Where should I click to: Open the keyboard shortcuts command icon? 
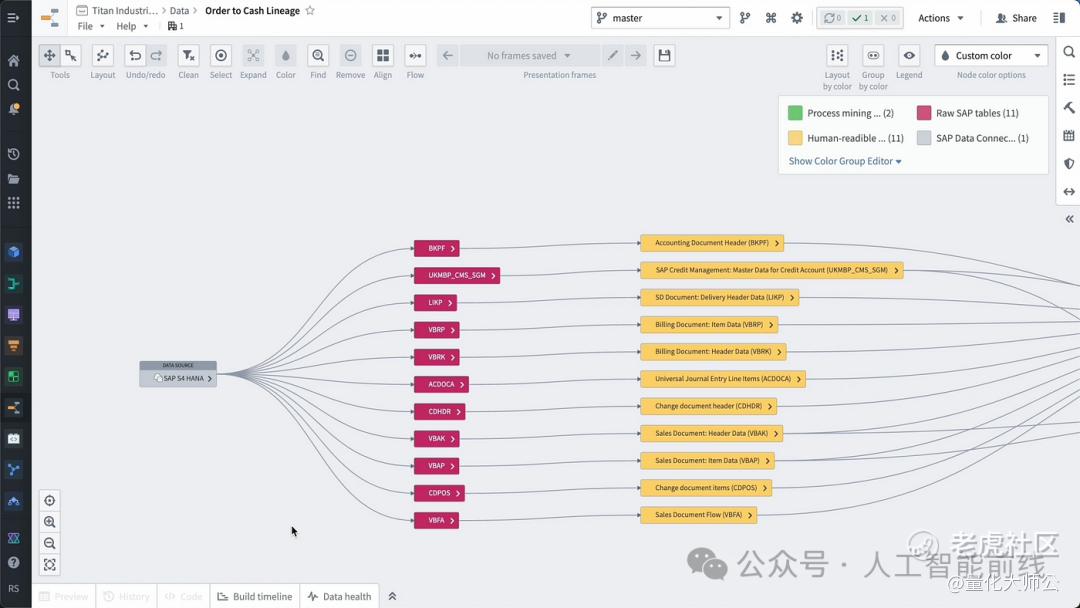771,18
